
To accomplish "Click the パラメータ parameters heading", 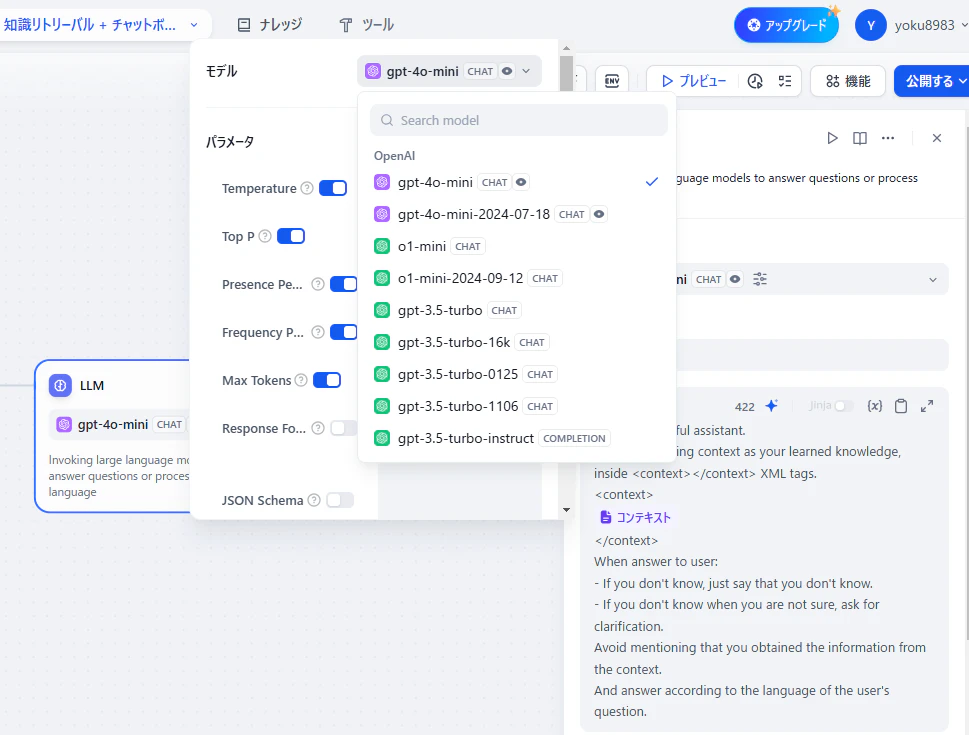I will tap(230, 142).
